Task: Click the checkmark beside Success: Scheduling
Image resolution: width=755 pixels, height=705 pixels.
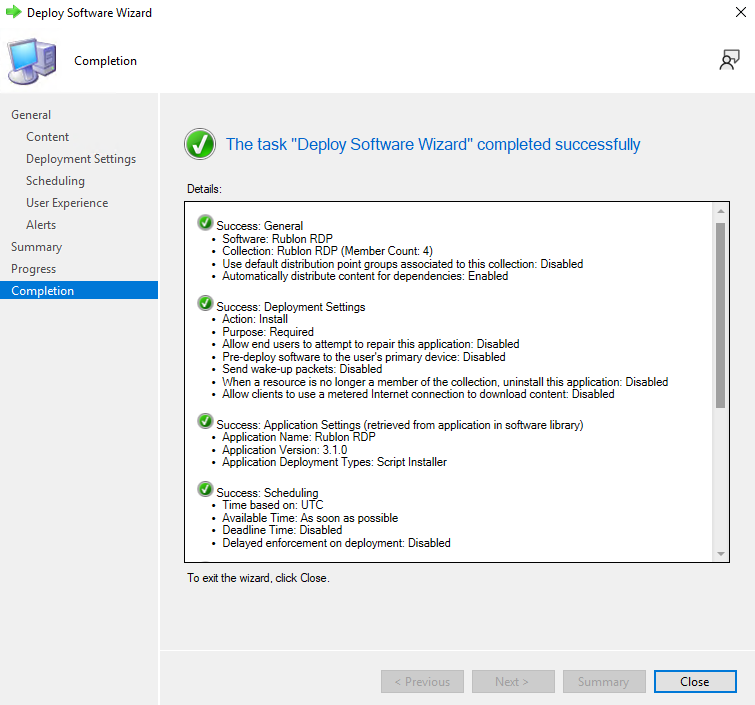Action: click(205, 490)
